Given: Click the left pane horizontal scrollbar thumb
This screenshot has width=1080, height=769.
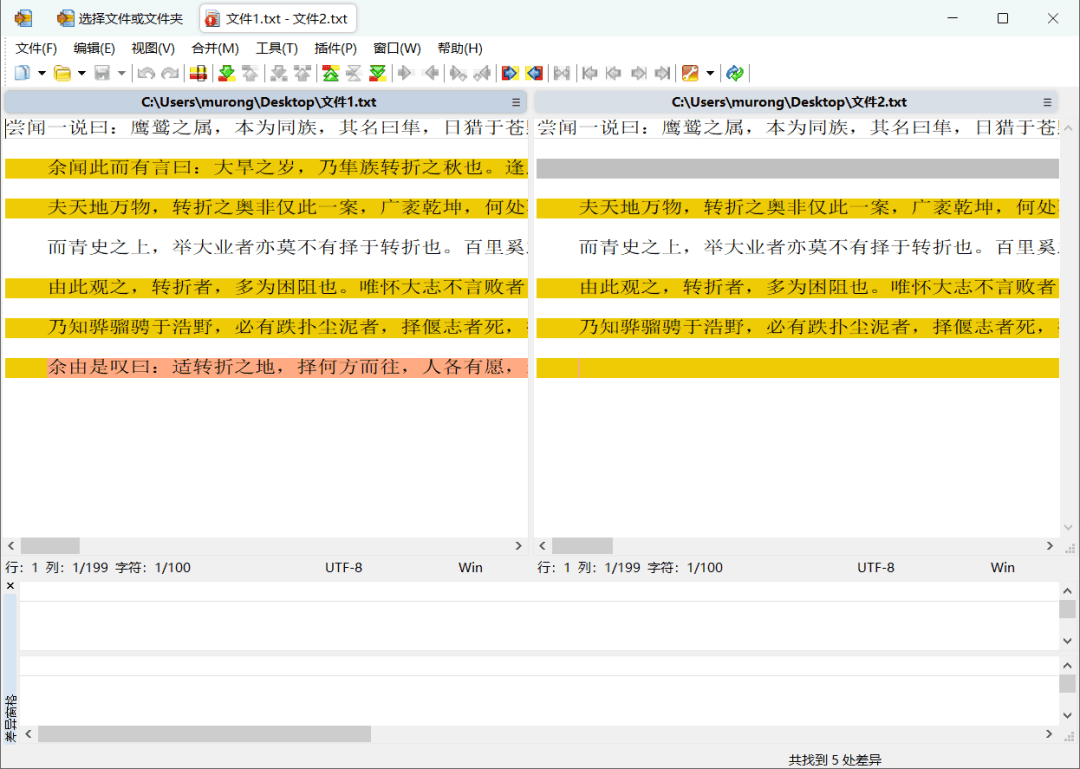Looking at the screenshot, I should coord(50,546).
